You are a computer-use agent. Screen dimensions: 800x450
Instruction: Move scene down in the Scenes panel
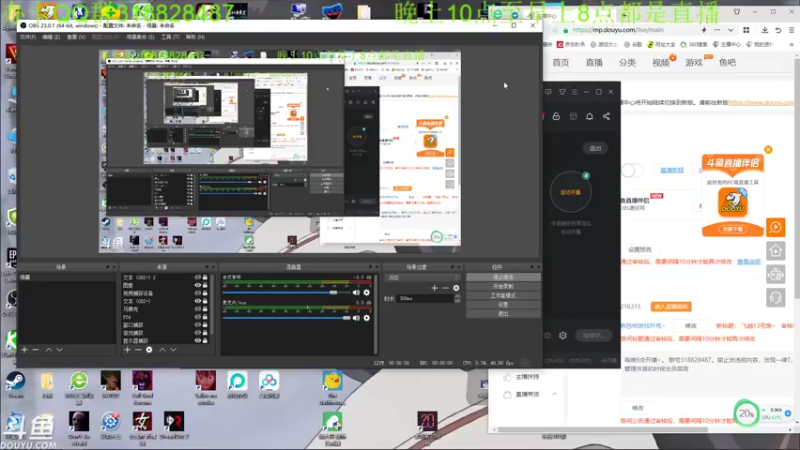click(x=59, y=349)
